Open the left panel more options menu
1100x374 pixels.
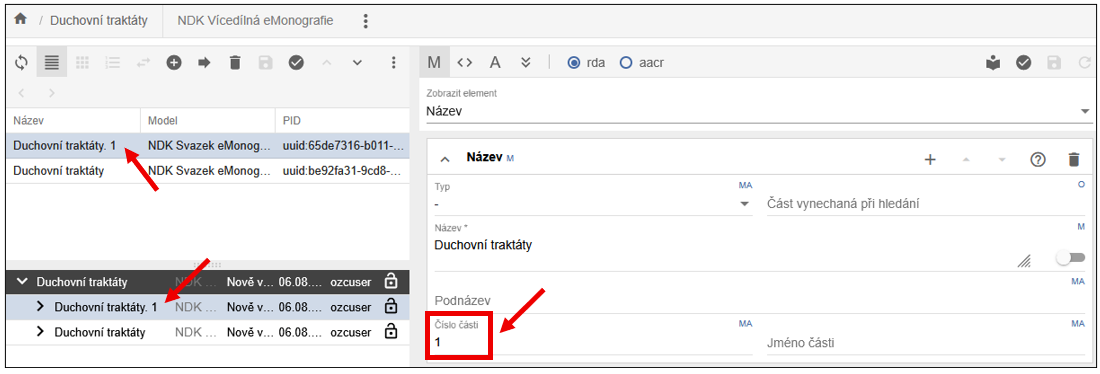(394, 62)
